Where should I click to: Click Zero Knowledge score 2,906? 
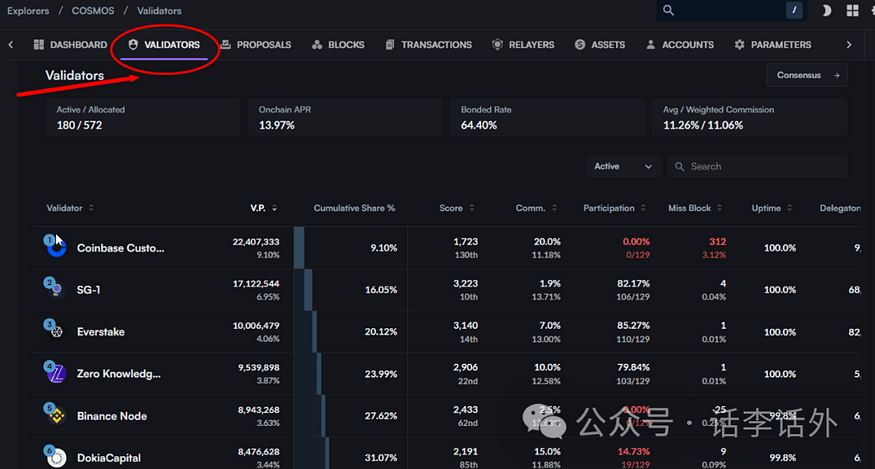click(x=465, y=367)
